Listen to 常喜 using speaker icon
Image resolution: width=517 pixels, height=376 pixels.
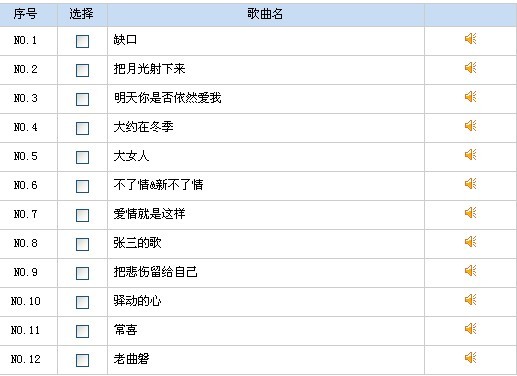(470, 329)
